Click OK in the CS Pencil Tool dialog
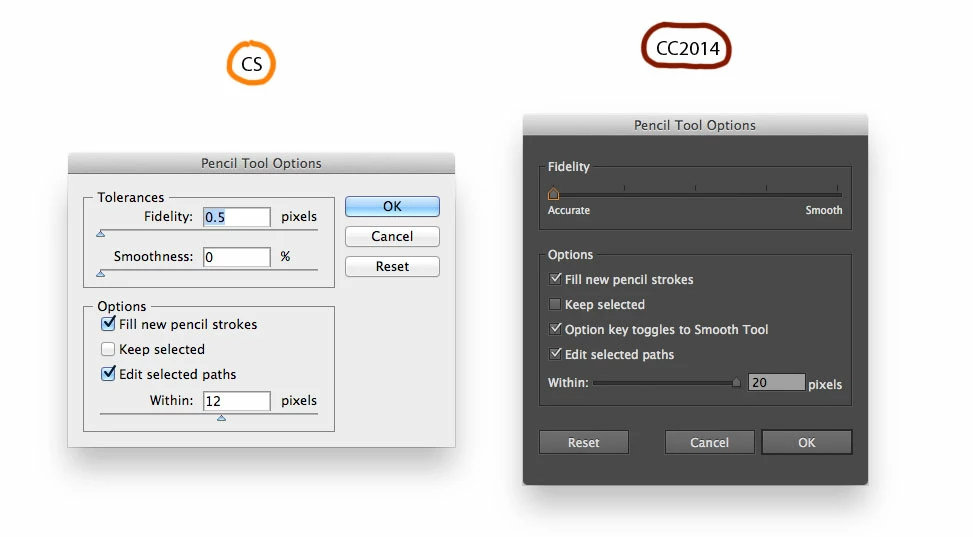This screenshot has height=537, width=973. (392, 206)
